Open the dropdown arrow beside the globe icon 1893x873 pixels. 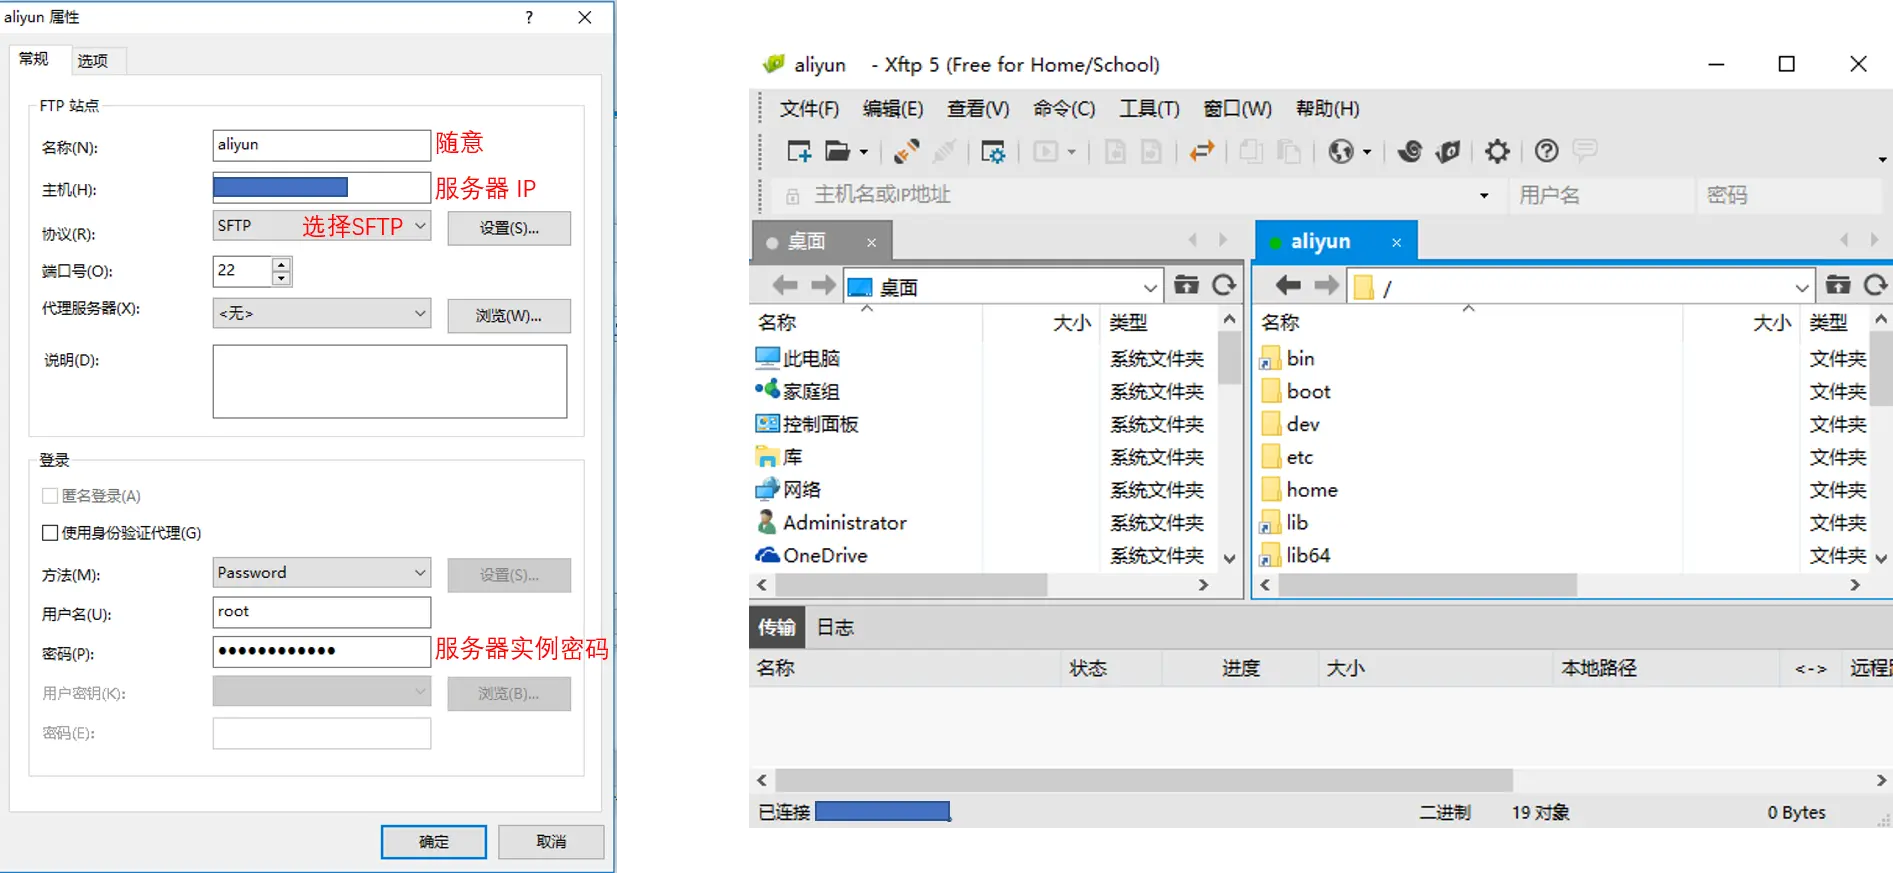pos(1367,152)
